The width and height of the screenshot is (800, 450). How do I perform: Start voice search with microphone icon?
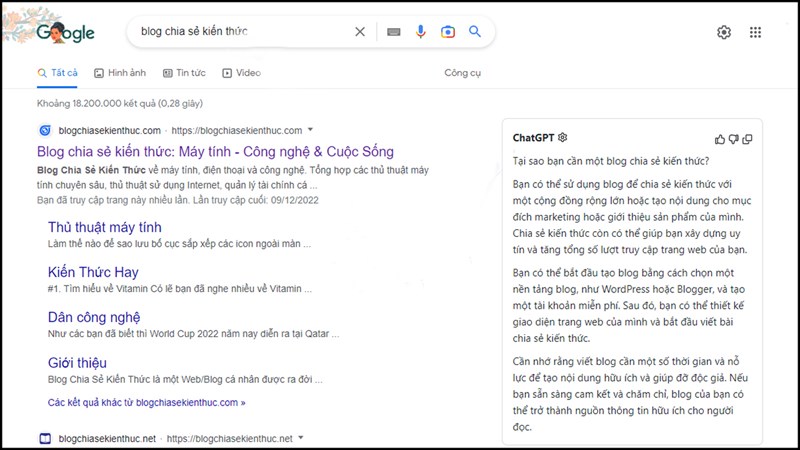pyautogui.click(x=420, y=32)
